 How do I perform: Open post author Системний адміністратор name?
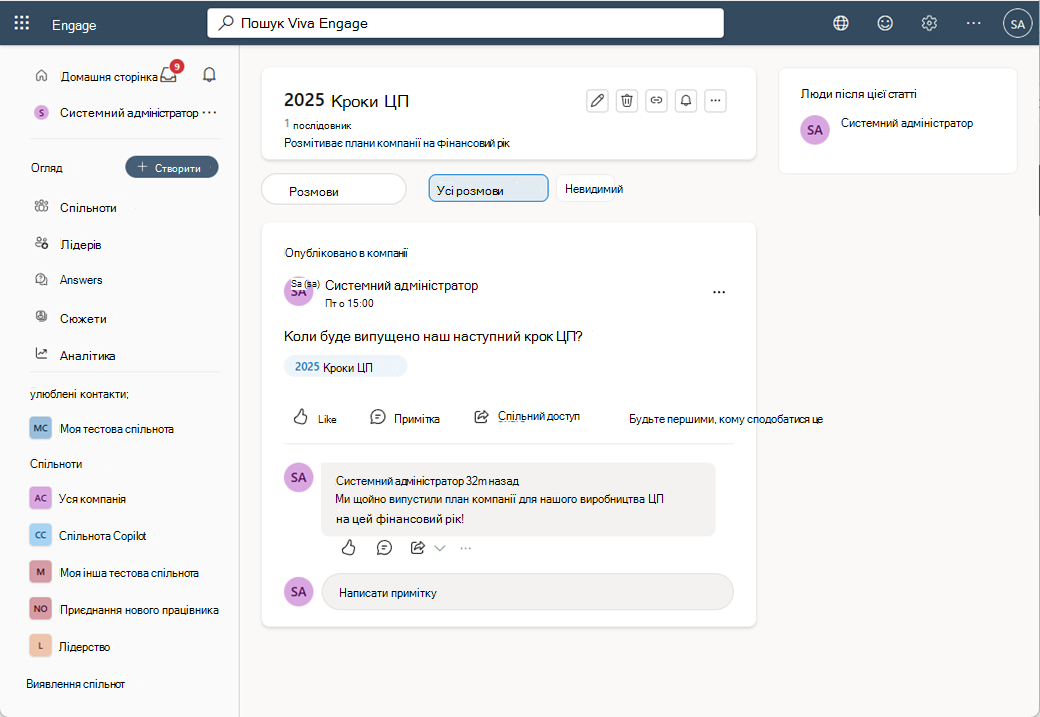(401, 285)
